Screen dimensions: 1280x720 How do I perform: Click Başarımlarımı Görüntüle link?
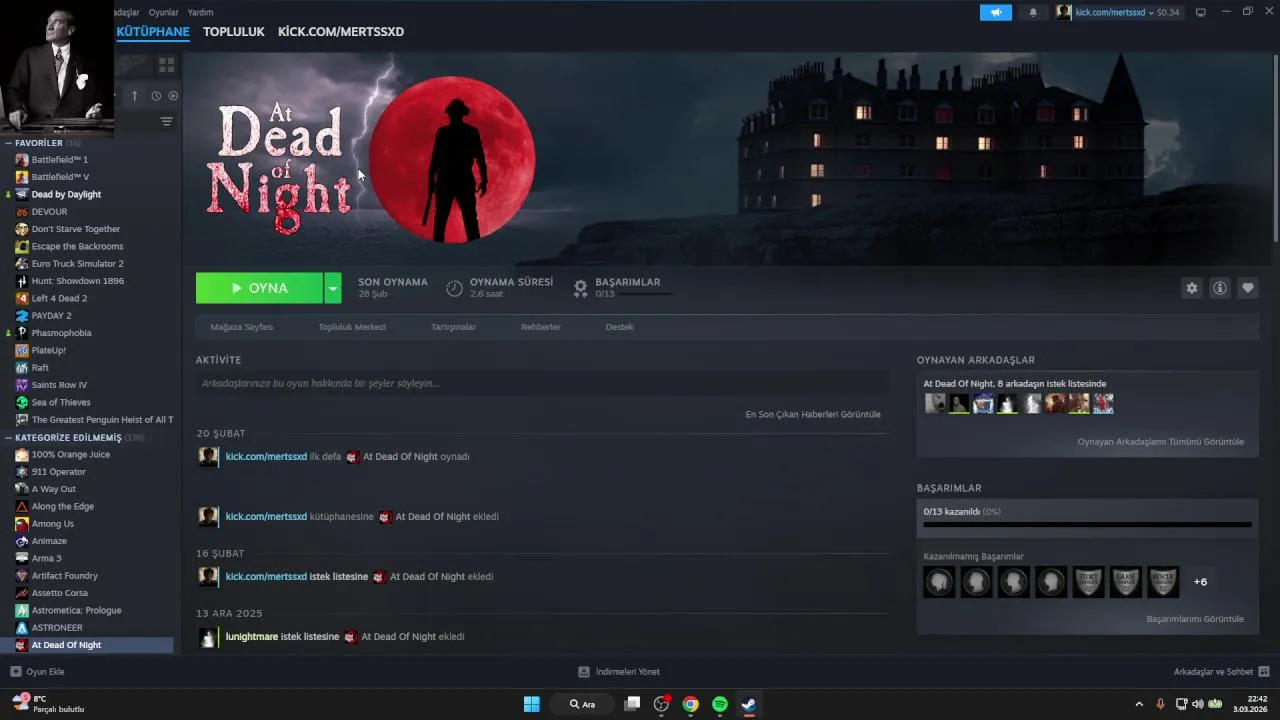point(1195,619)
